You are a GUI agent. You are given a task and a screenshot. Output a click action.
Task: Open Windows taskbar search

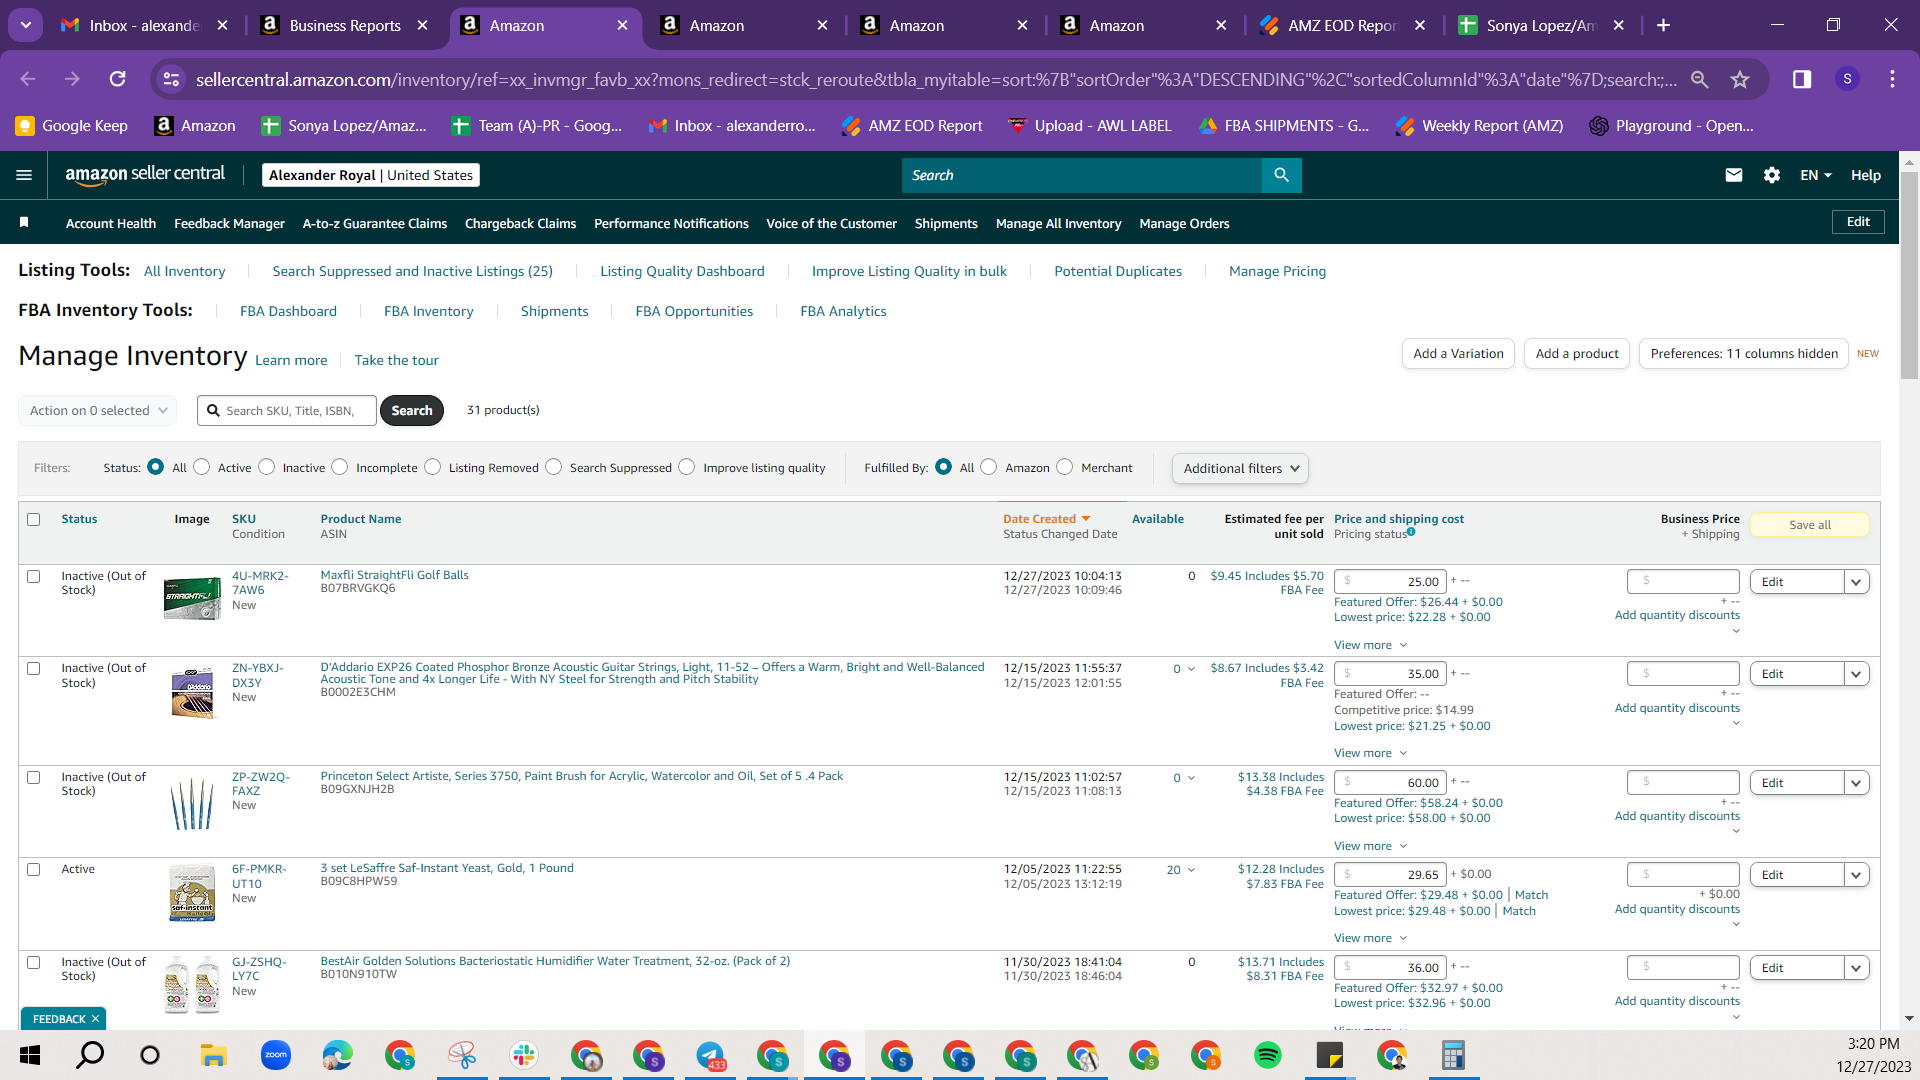pos(90,1055)
